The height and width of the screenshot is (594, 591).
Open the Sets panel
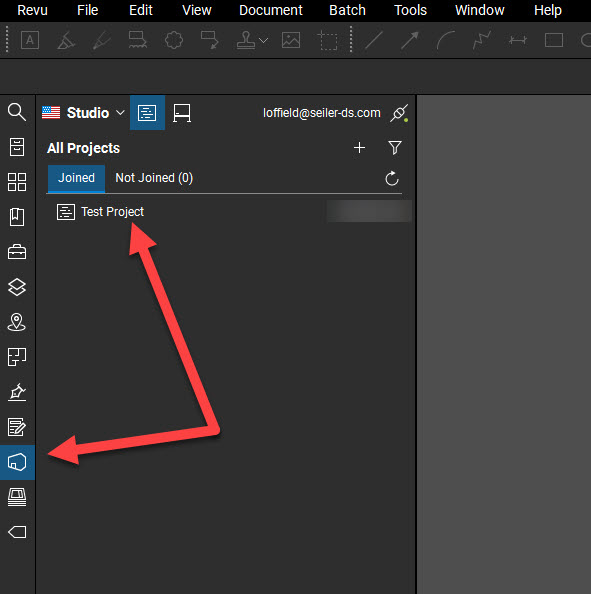[x=17, y=497]
